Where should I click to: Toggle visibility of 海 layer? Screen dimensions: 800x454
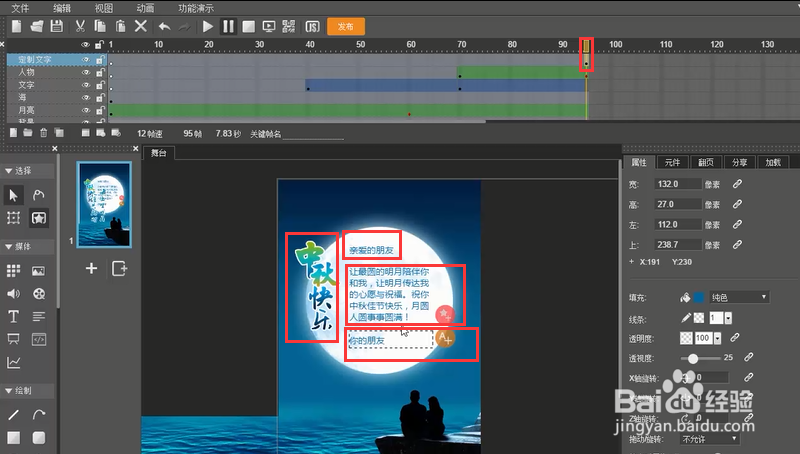point(85,97)
